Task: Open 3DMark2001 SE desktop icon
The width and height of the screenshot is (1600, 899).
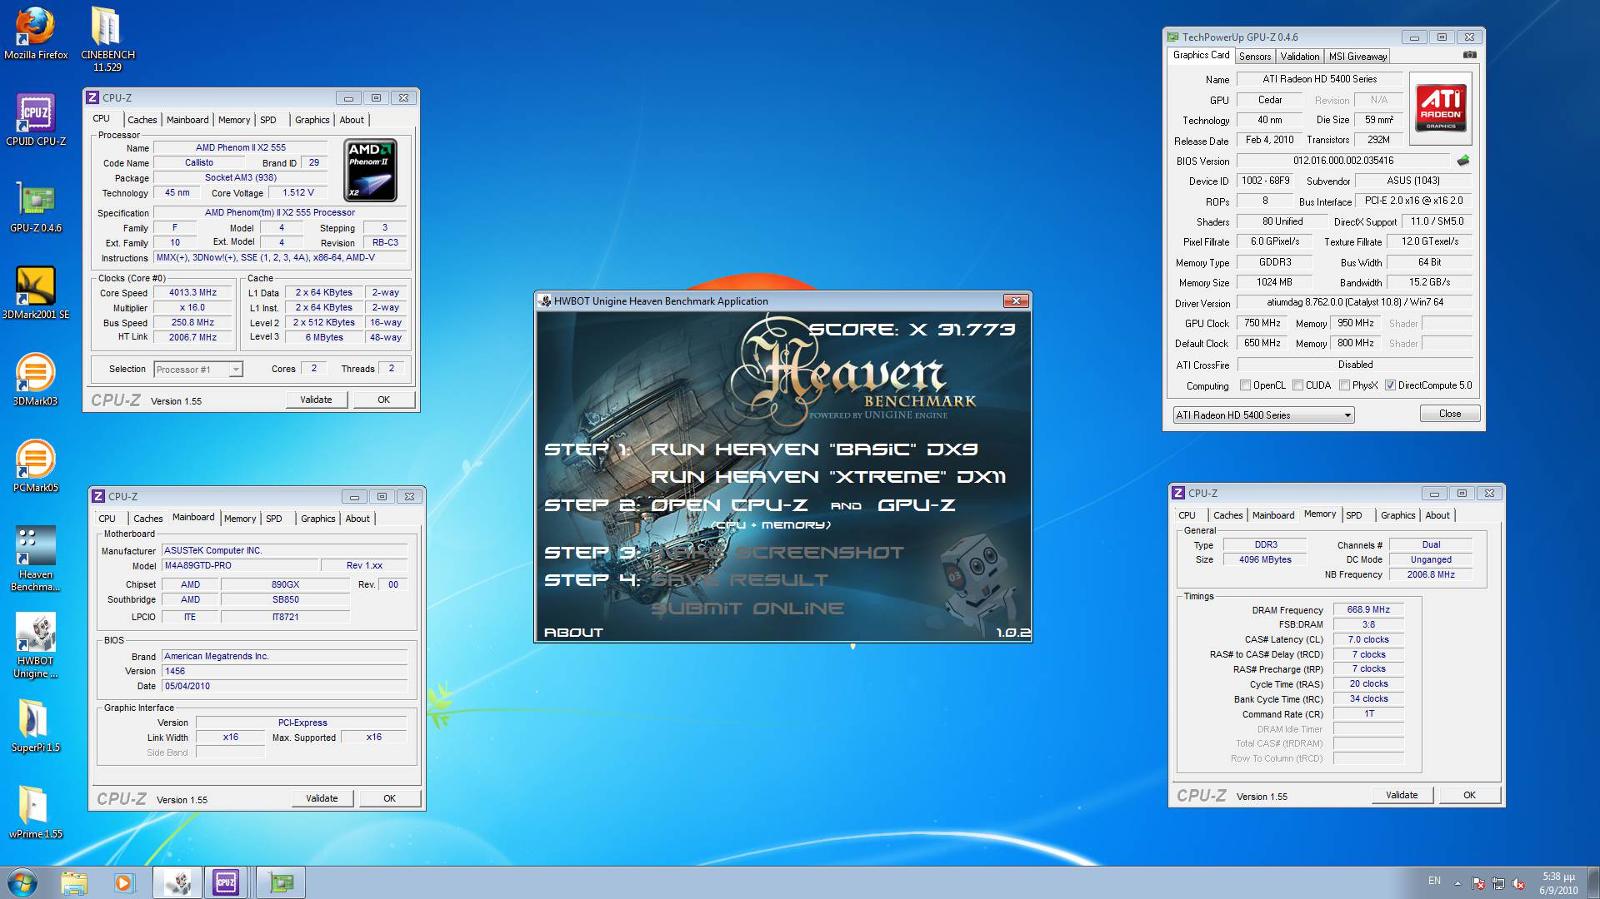Action: 36,293
